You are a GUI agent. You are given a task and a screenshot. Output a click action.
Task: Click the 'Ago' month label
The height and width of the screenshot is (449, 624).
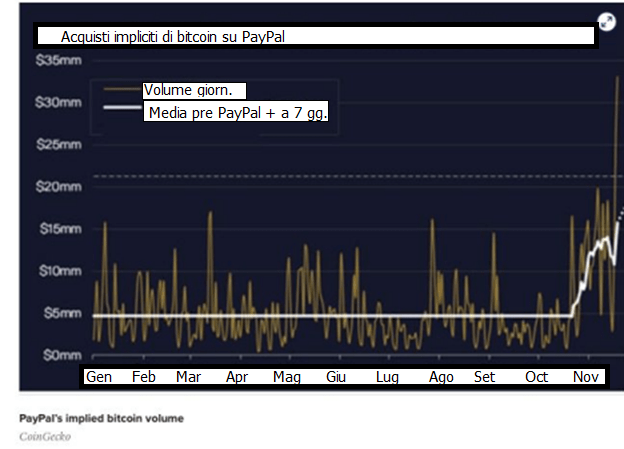click(441, 377)
